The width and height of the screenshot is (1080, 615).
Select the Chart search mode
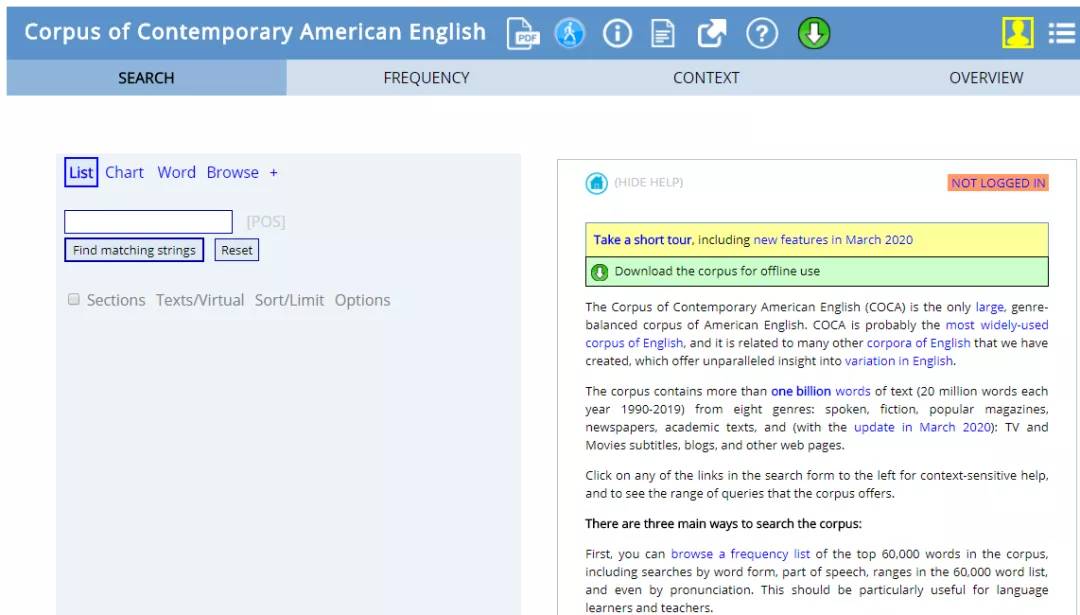click(x=124, y=172)
